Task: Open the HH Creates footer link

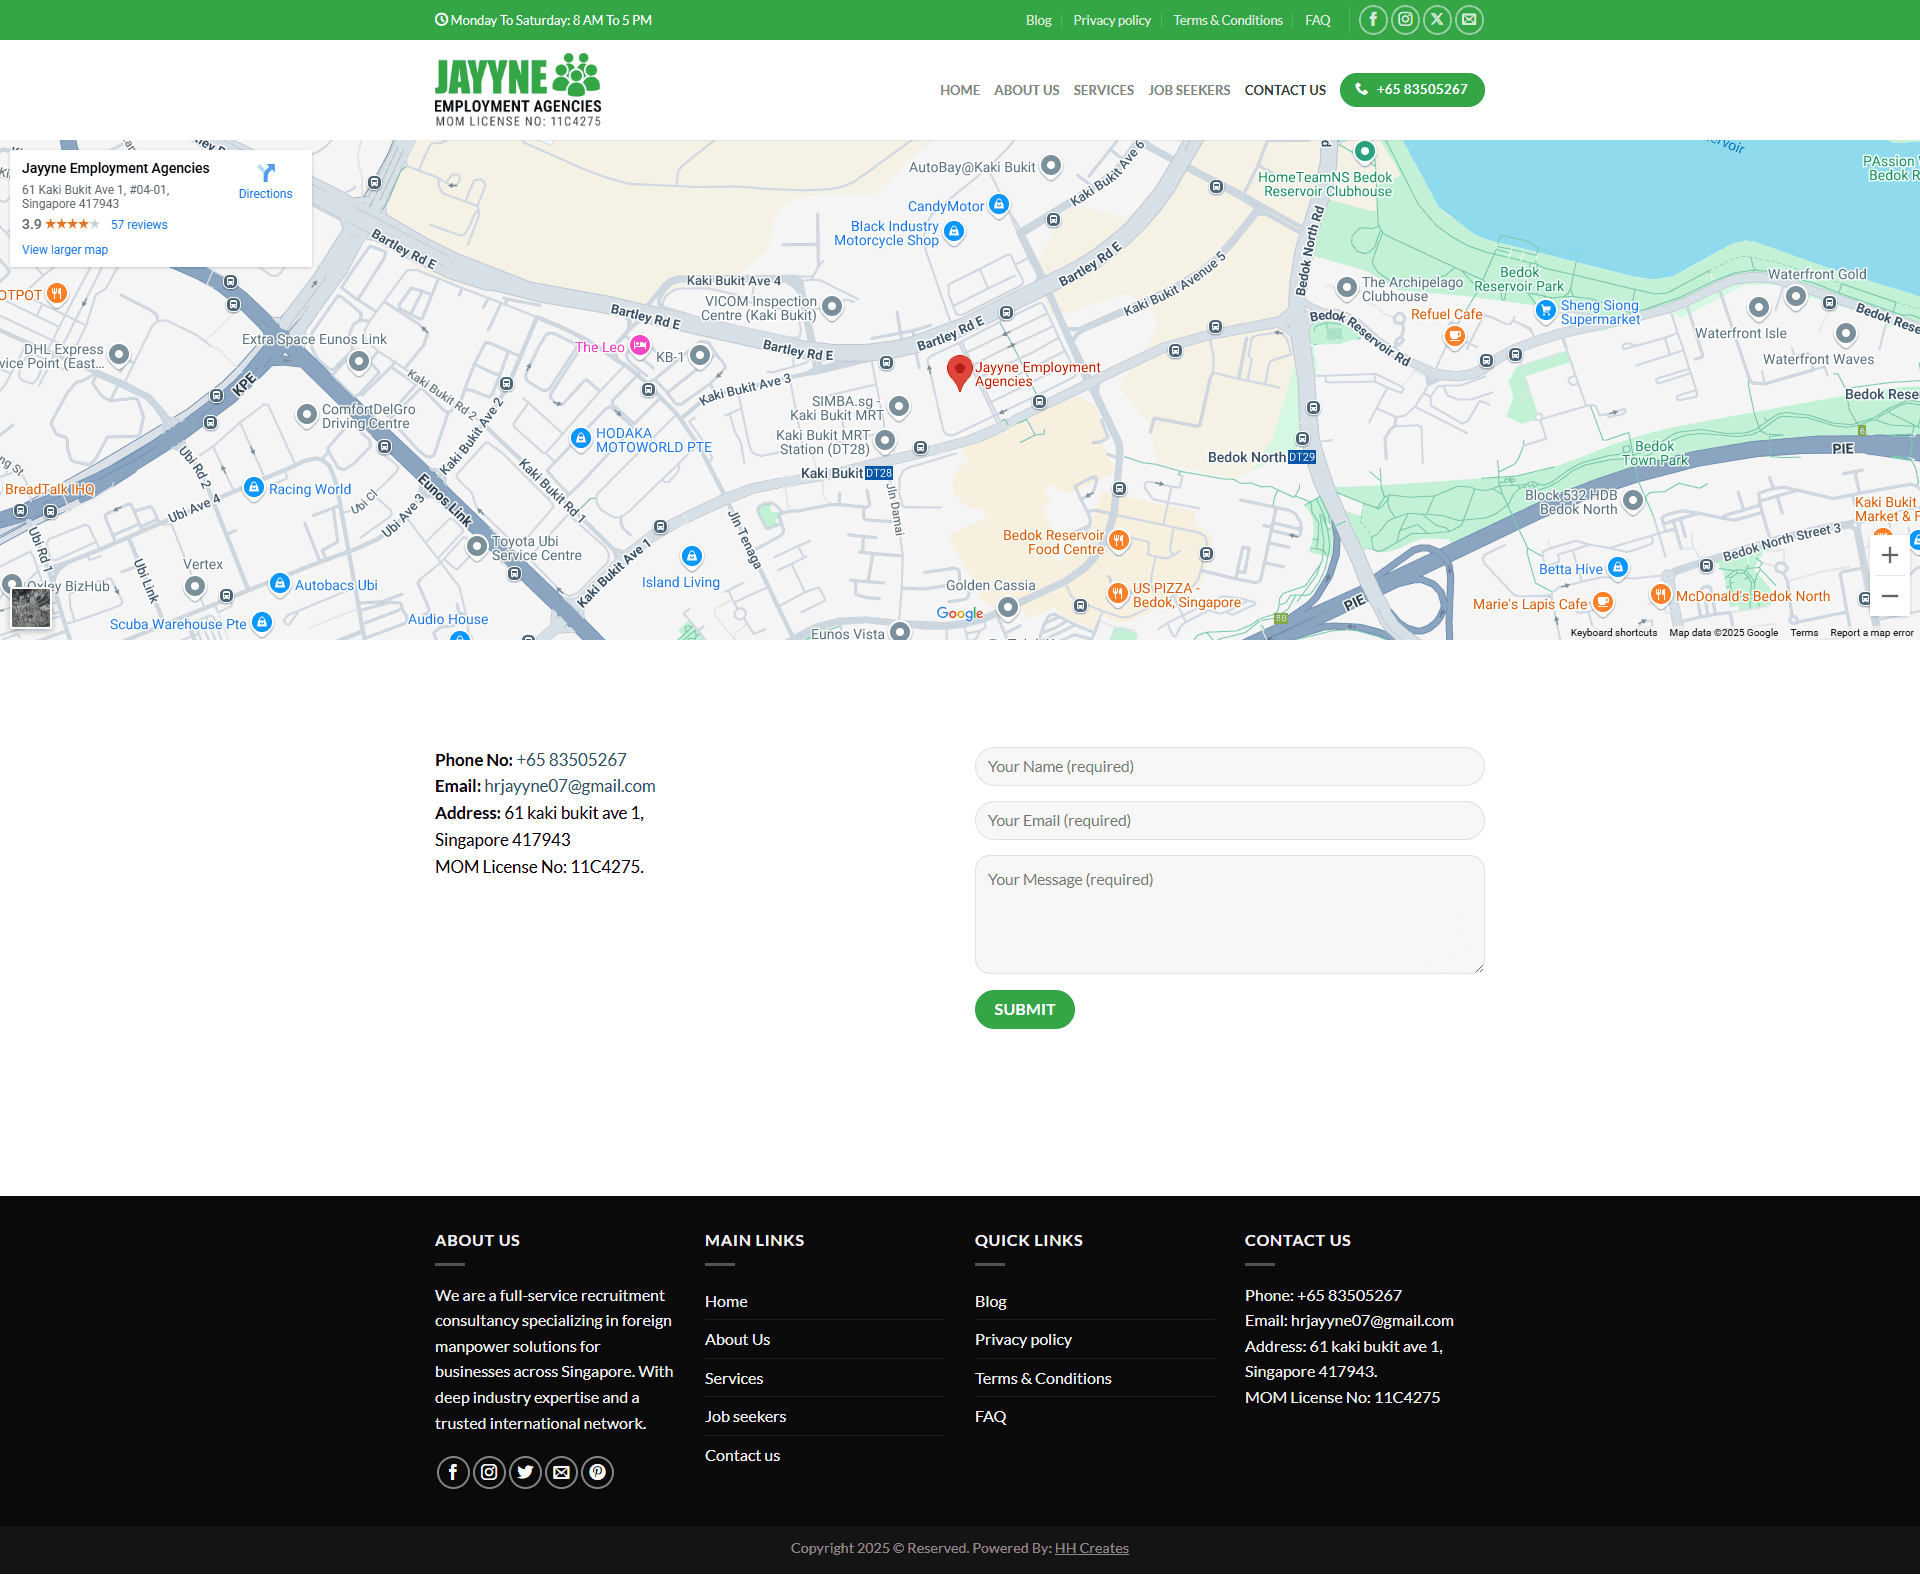Action: click(x=1091, y=1548)
